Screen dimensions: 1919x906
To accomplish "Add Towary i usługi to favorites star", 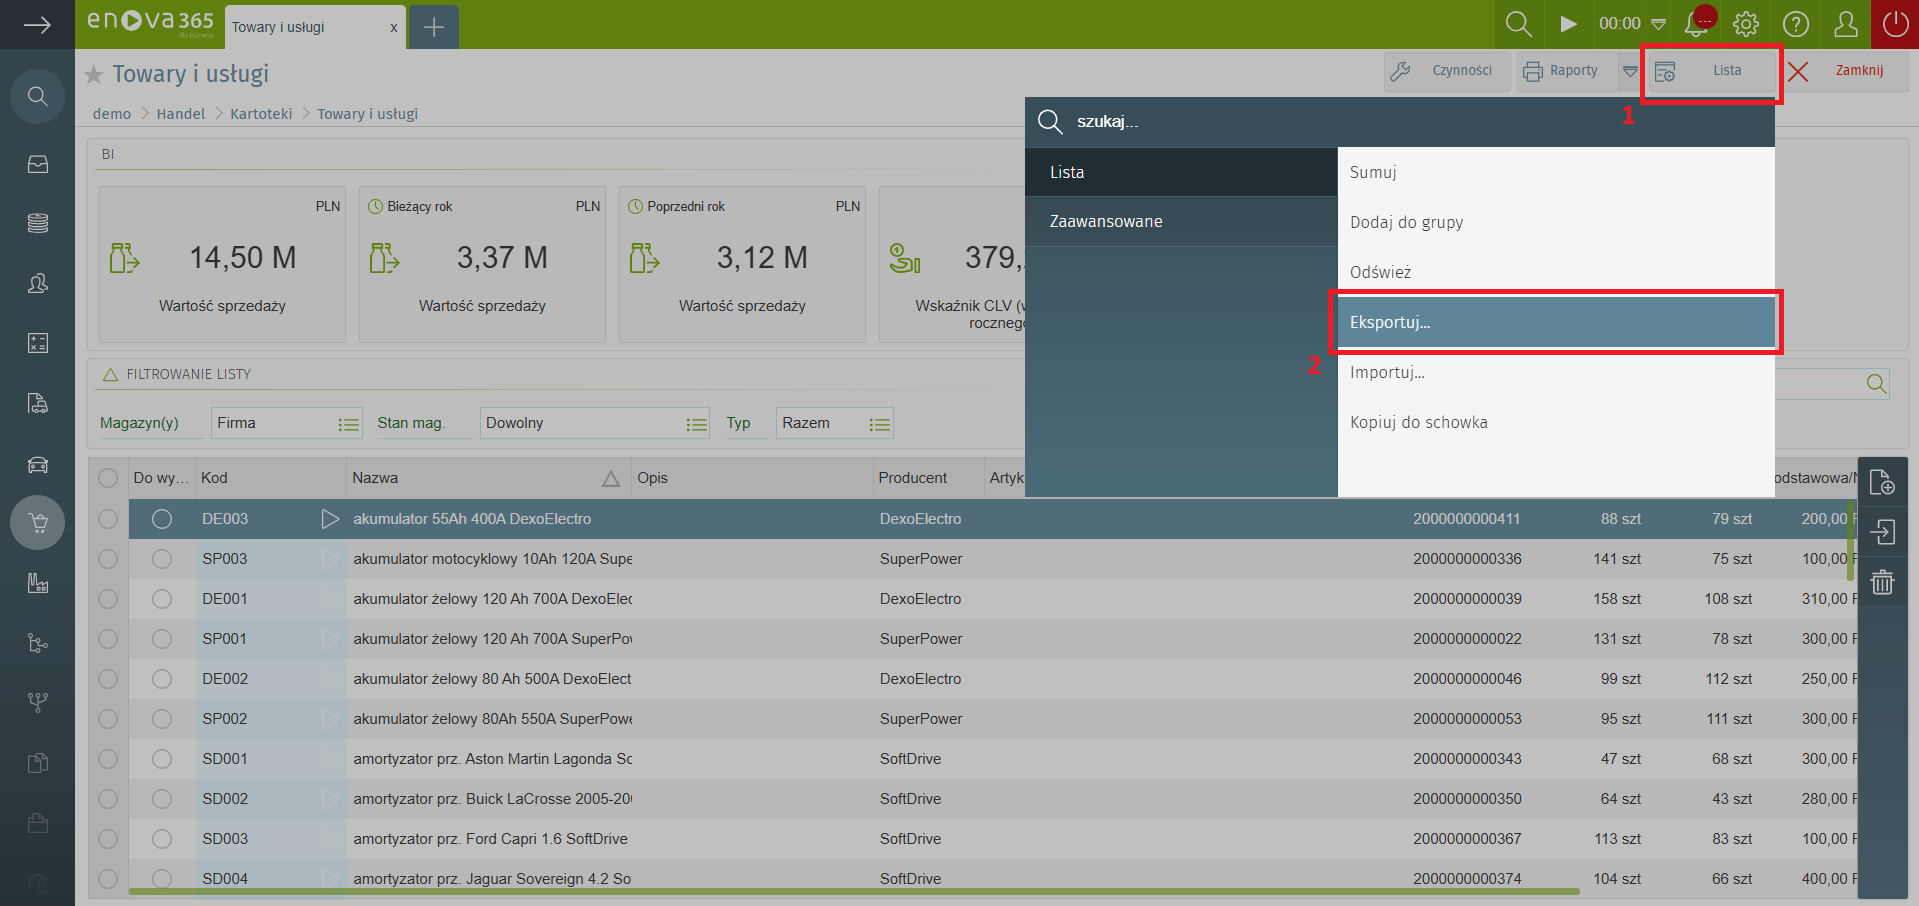I will click(94, 75).
